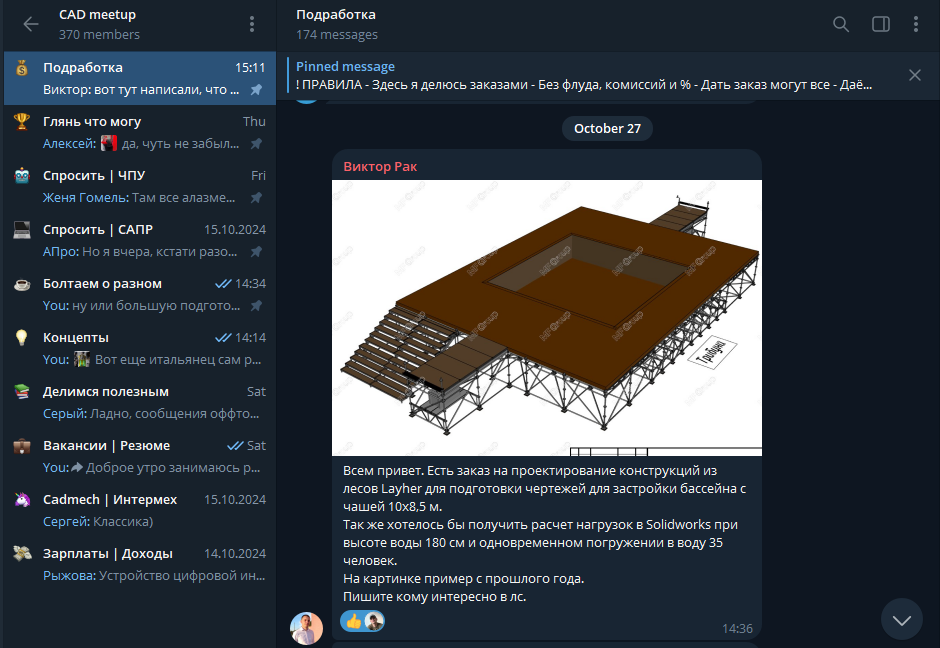
Task: Select the Глянь что могу topic
Action: (x=140, y=132)
